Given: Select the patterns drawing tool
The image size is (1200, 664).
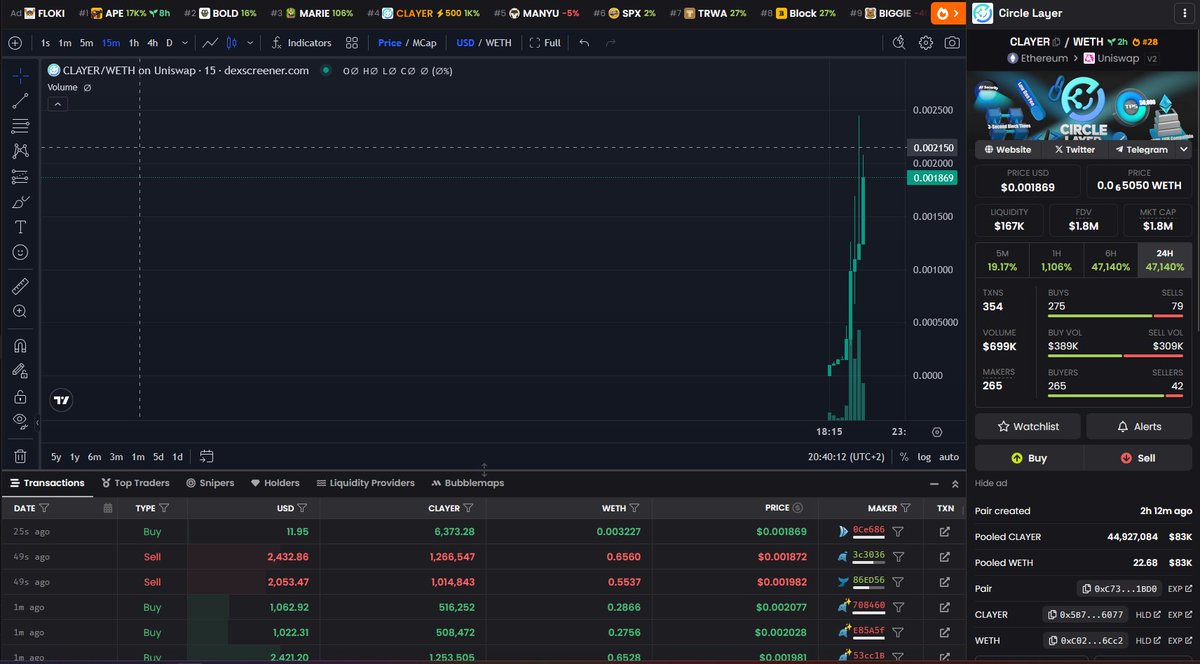Looking at the screenshot, I should pyautogui.click(x=20, y=151).
